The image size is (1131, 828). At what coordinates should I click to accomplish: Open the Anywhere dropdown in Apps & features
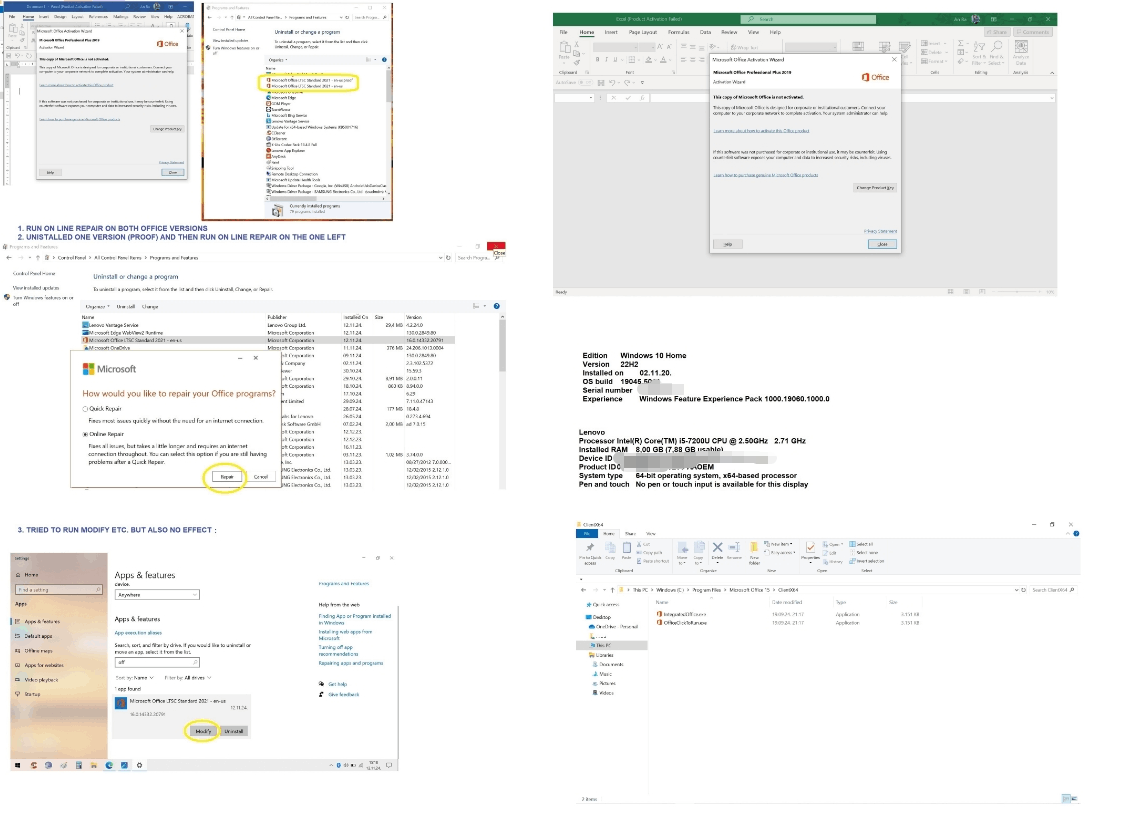coord(157,595)
